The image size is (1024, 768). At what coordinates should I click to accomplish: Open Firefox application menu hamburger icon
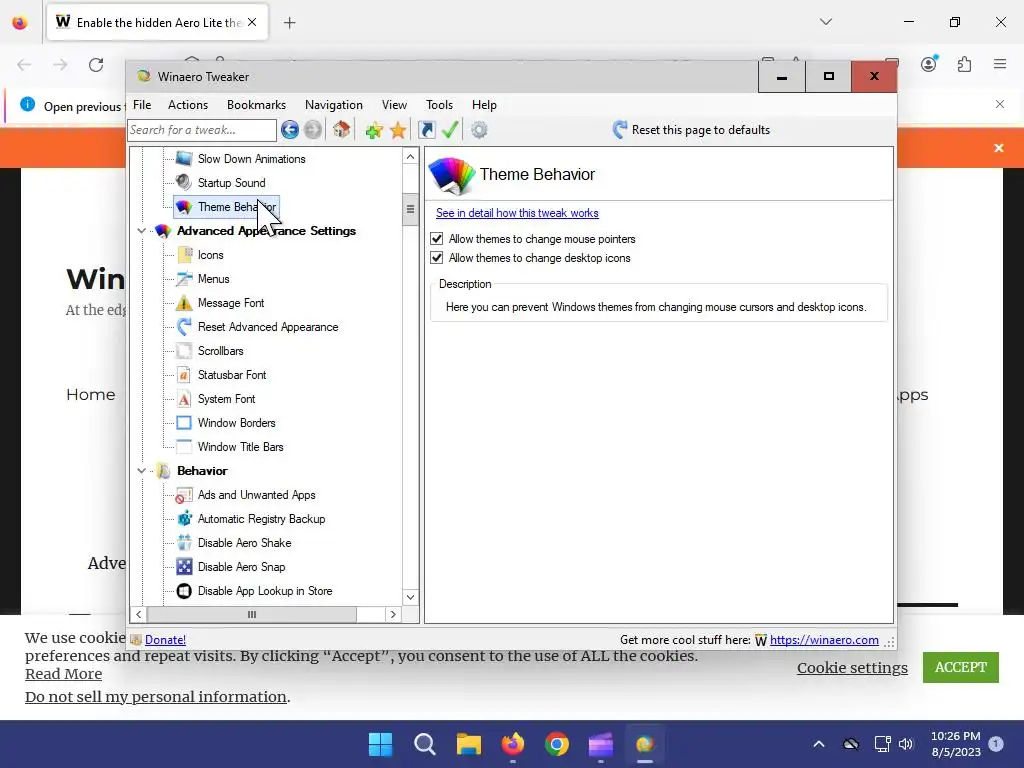tap(1000, 64)
